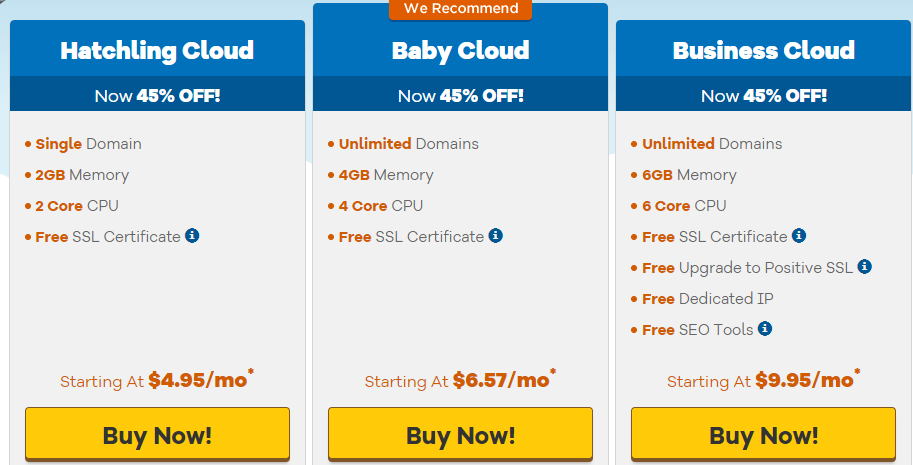The image size is (913, 465).
Task: Buy the Hatchling Cloud plan now
Action: (157, 434)
